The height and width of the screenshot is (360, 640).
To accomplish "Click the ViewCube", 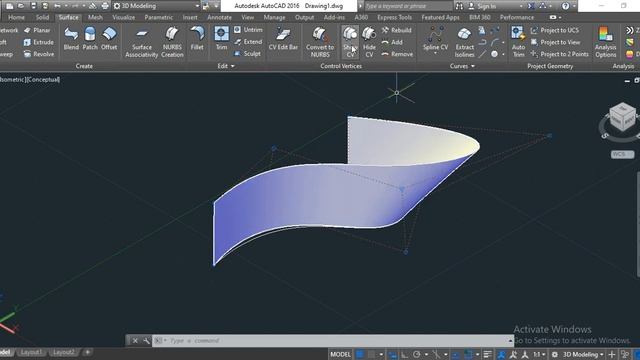I will tap(622, 117).
